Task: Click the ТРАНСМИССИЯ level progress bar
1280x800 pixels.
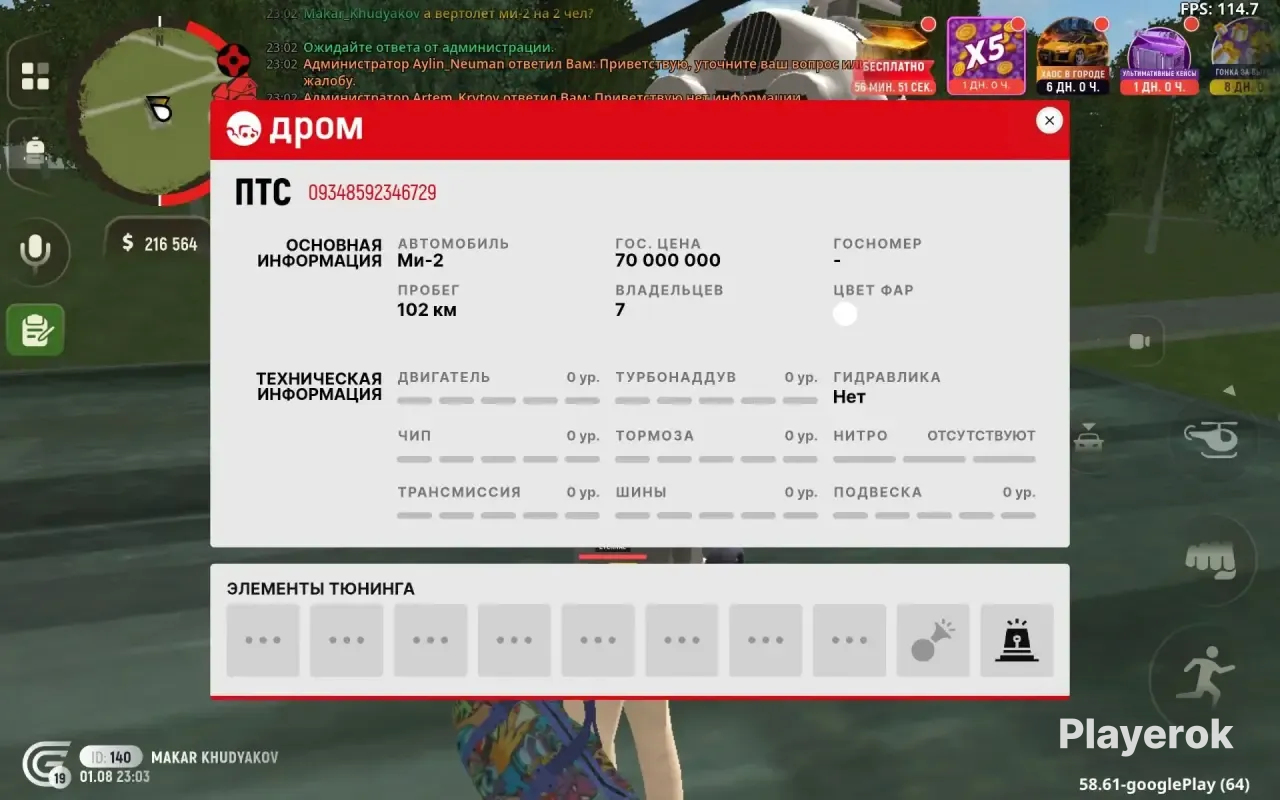Action: pos(498,516)
